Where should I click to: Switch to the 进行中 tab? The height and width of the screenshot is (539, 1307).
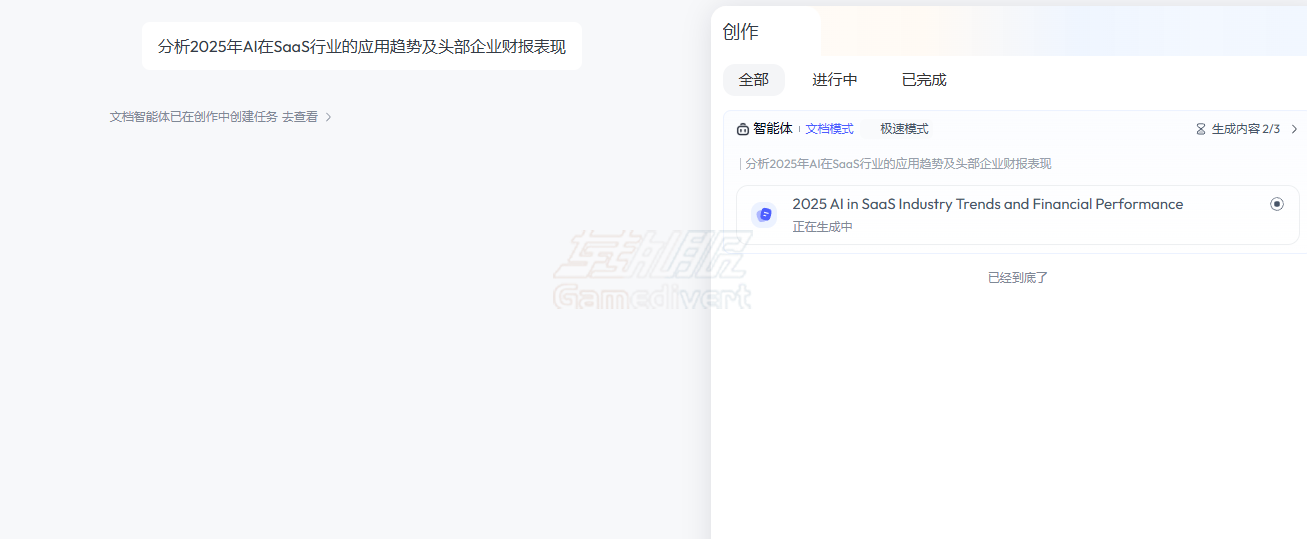click(834, 80)
